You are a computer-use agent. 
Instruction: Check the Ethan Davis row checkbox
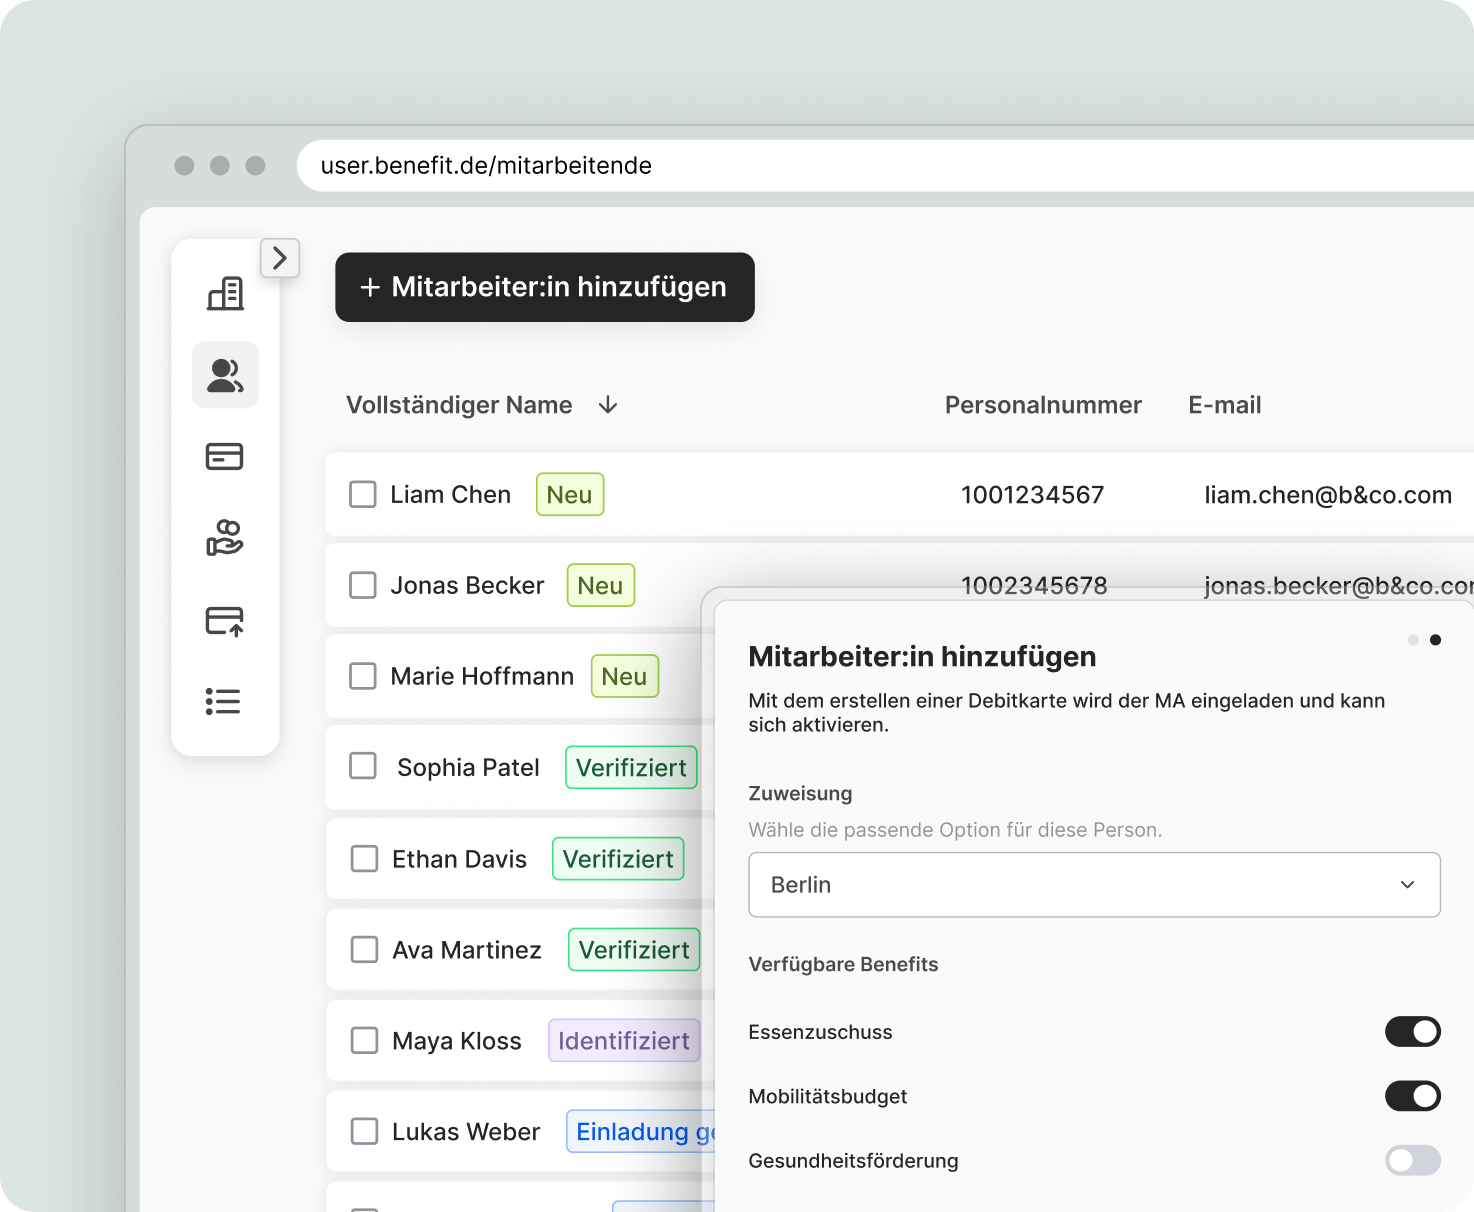(365, 859)
